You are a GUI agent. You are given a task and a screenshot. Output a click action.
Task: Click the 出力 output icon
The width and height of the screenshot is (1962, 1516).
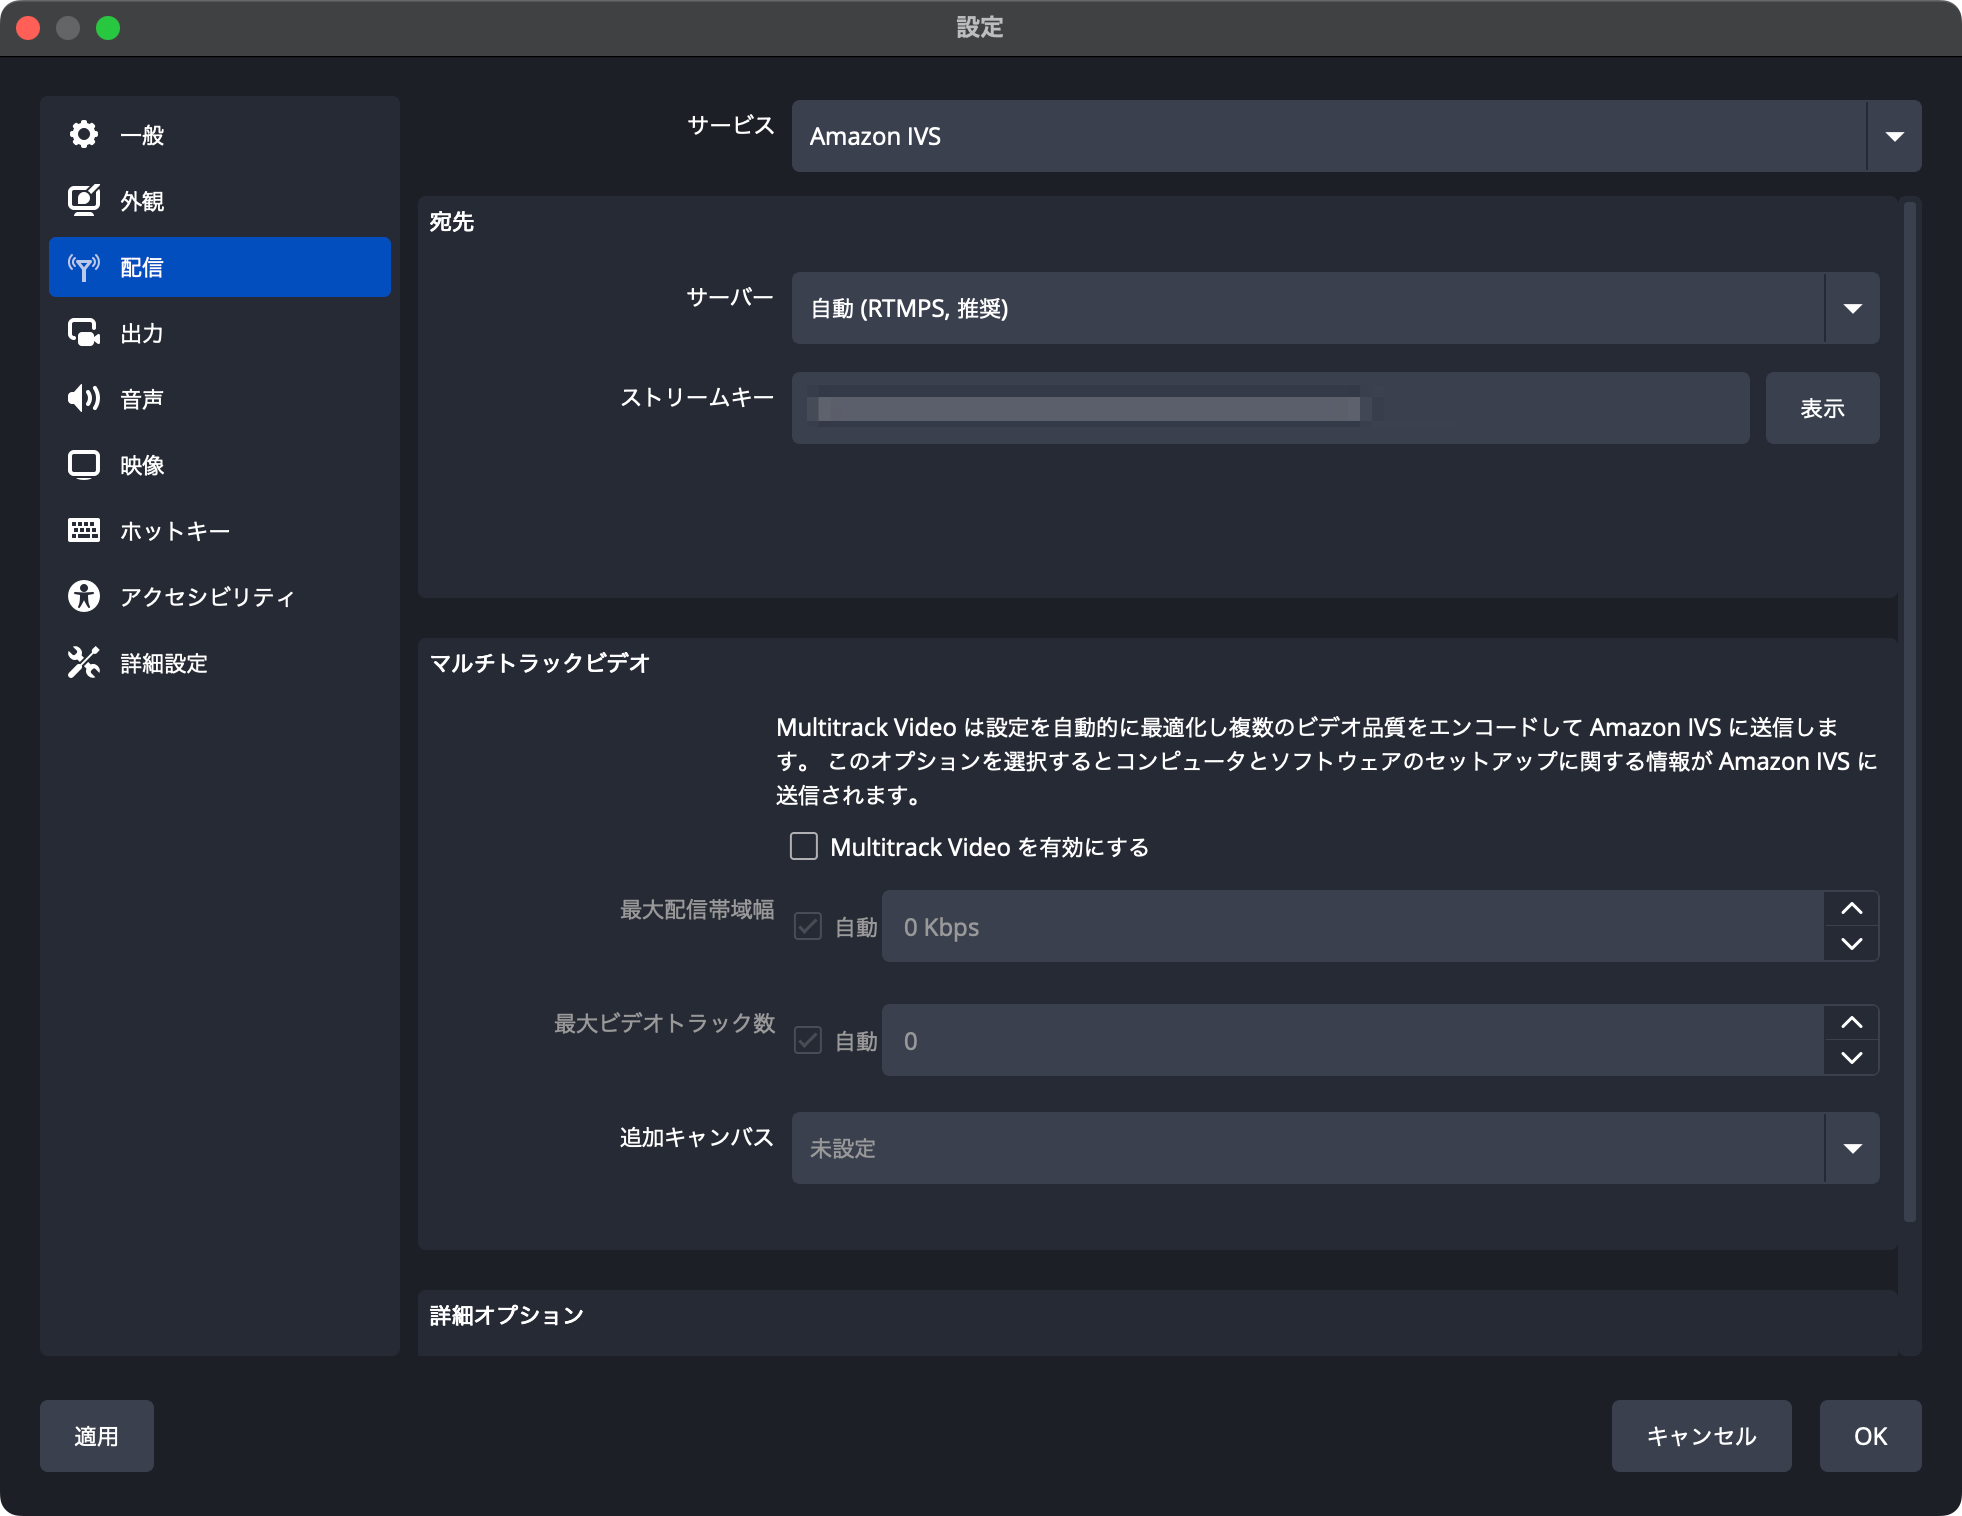coord(84,333)
